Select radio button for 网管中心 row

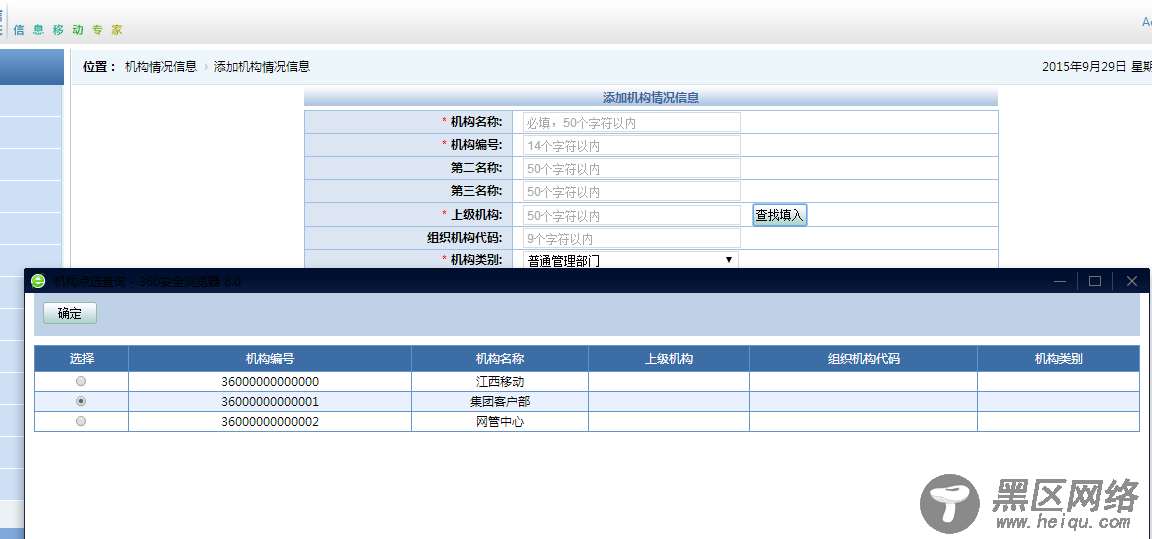click(81, 421)
